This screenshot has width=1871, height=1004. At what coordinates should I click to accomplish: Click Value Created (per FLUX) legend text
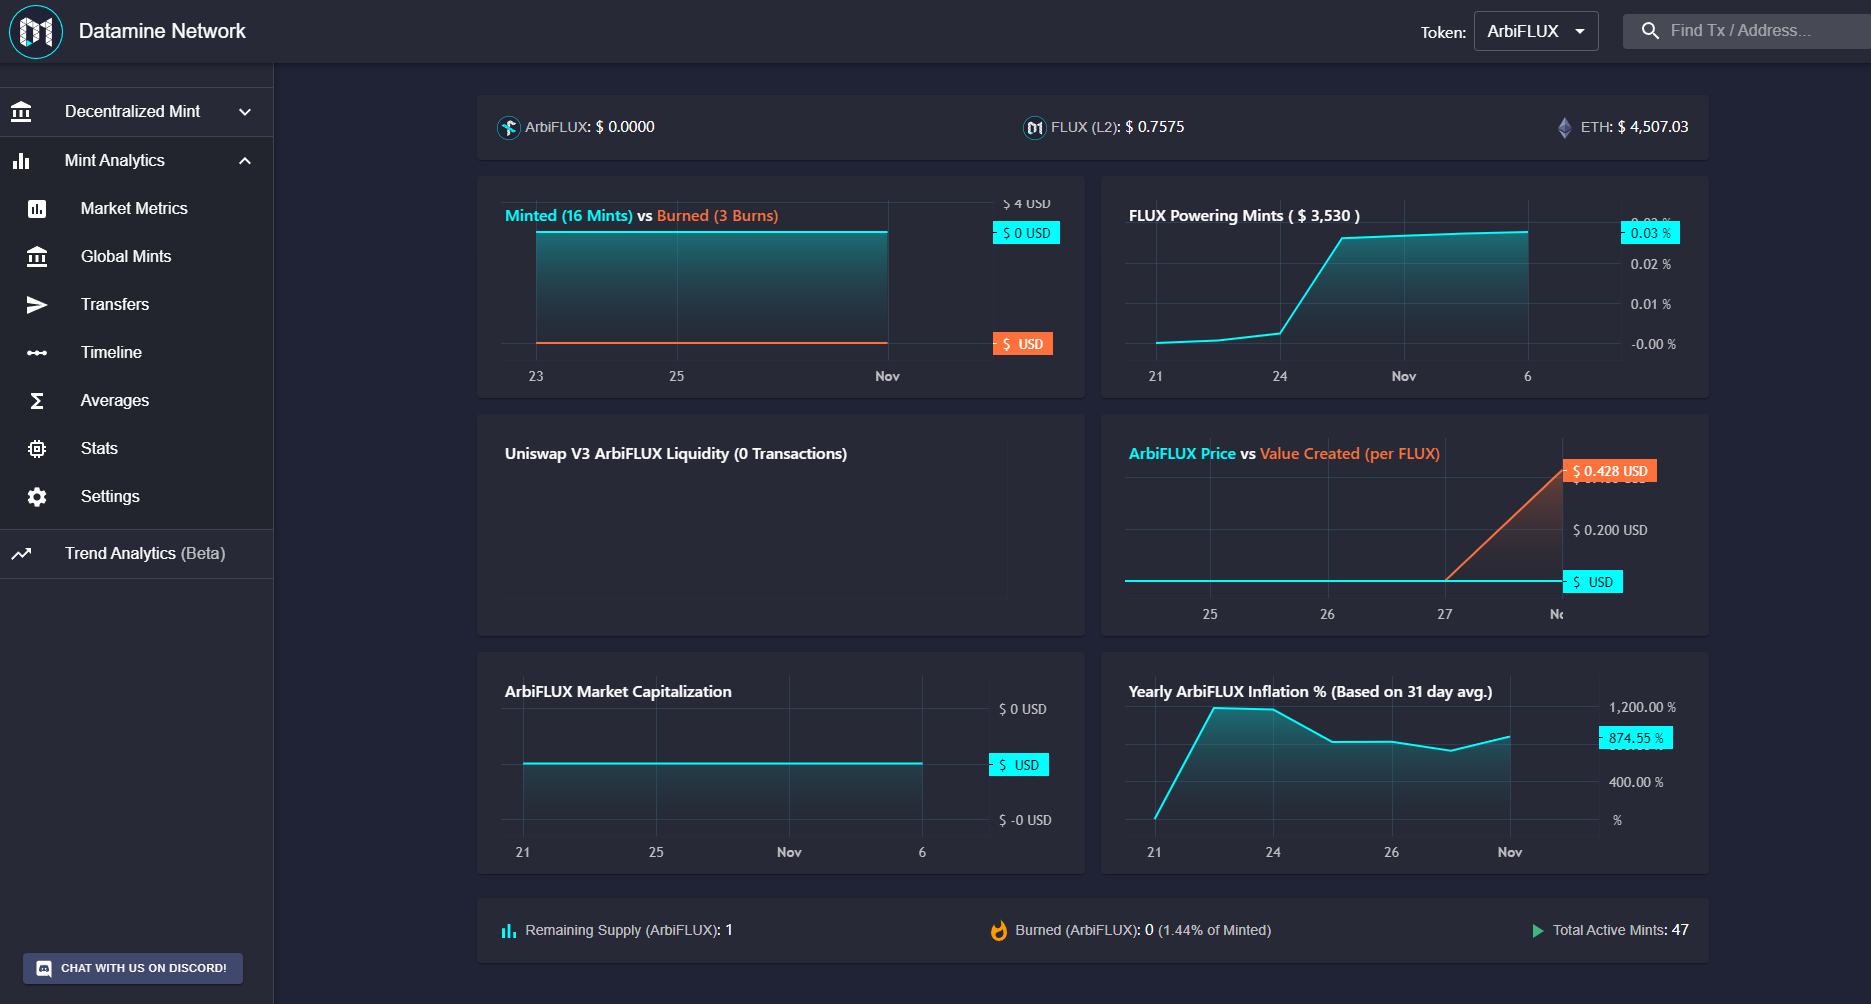pyautogui.click(x=1350, y=454)
